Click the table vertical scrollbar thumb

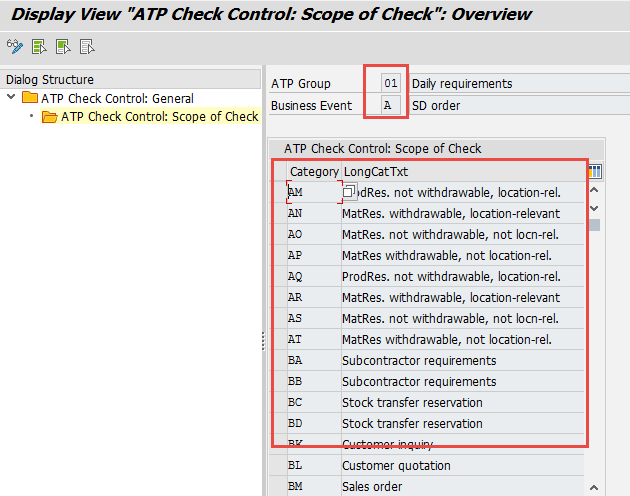595,225
